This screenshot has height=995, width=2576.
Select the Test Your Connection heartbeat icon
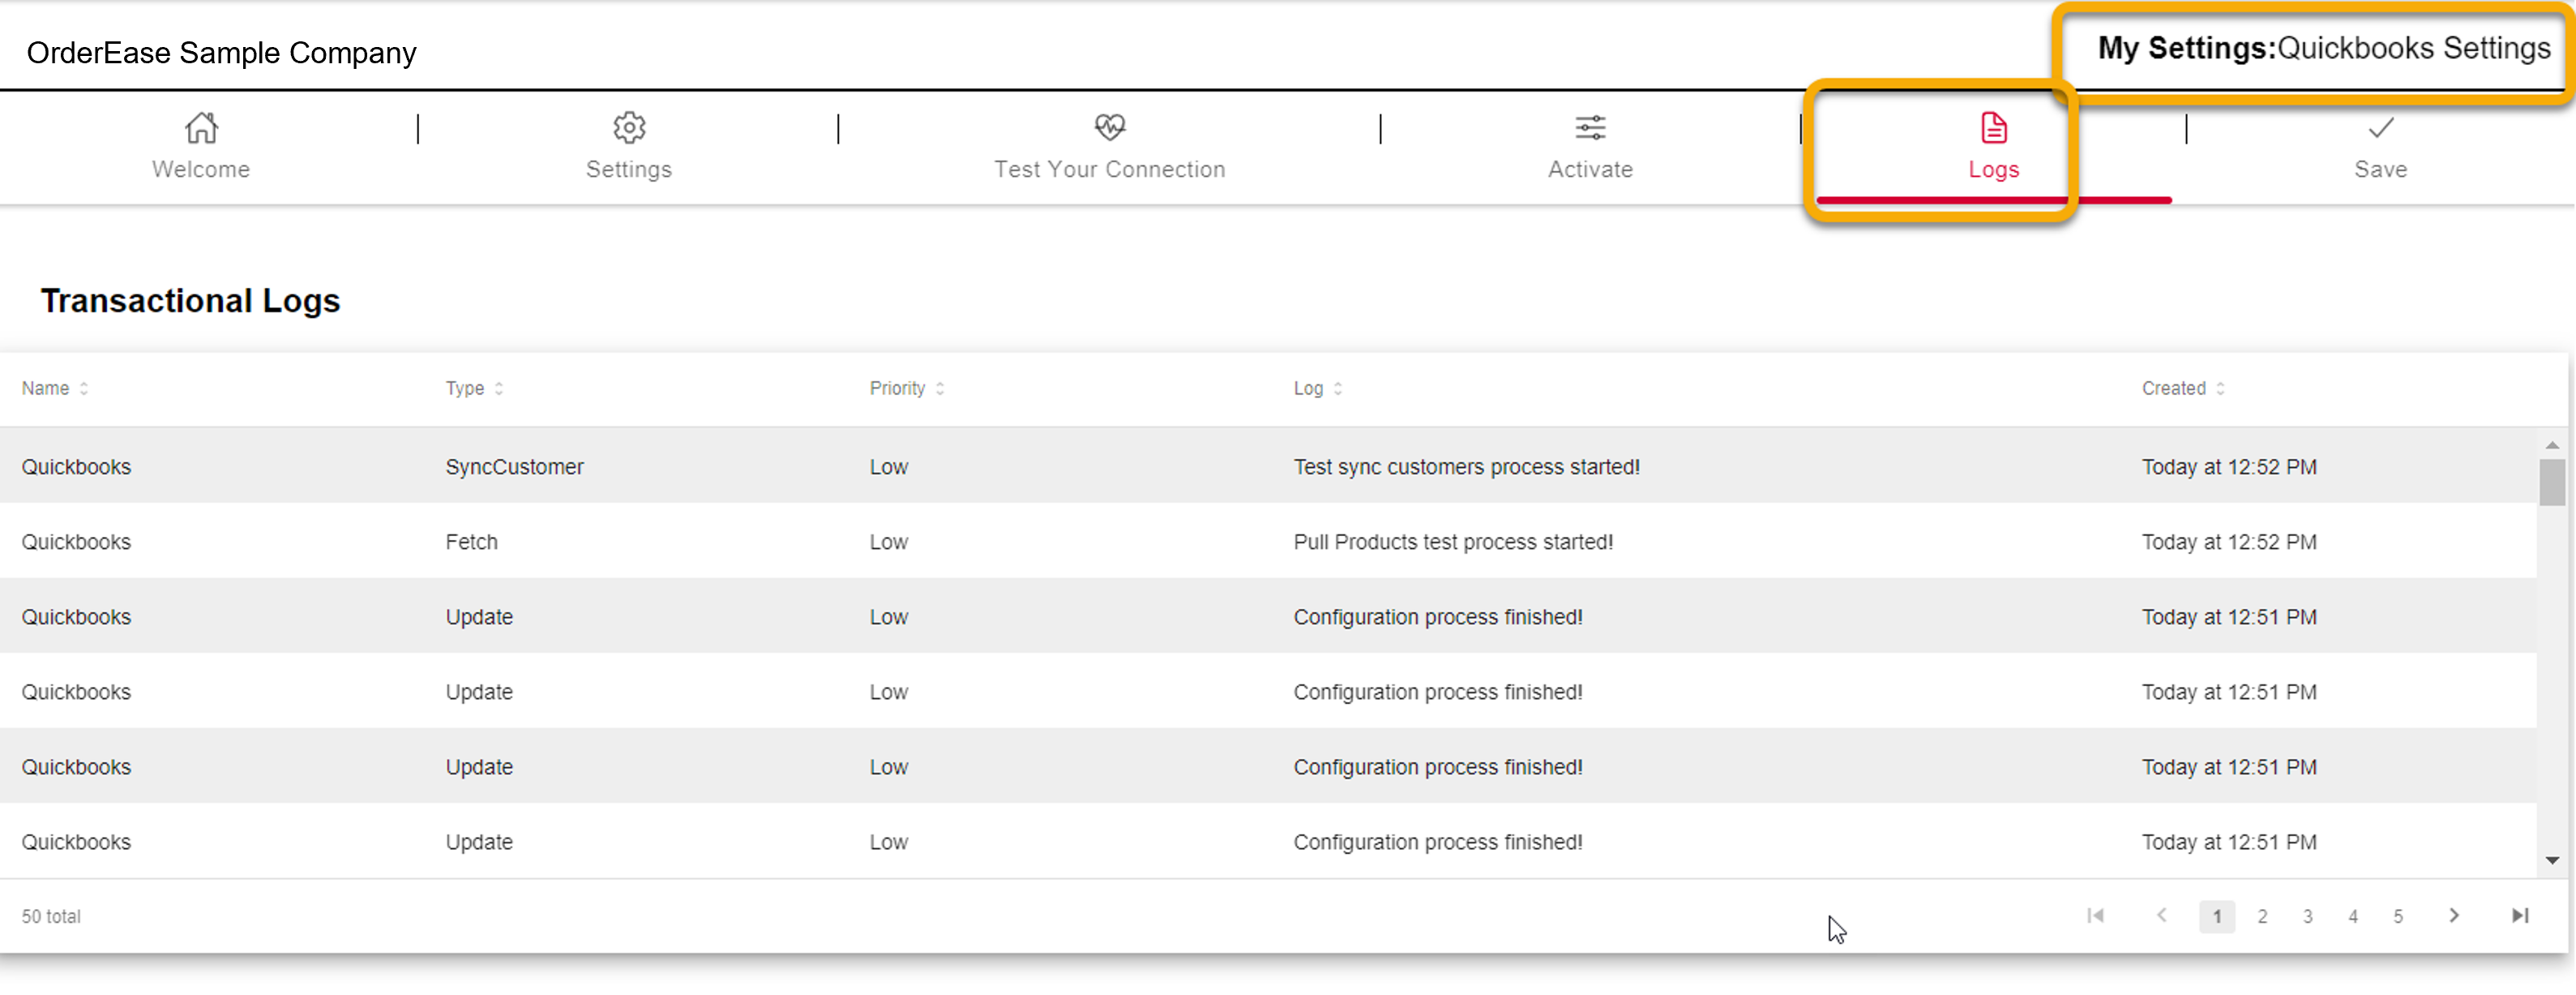coord(1109,128)
